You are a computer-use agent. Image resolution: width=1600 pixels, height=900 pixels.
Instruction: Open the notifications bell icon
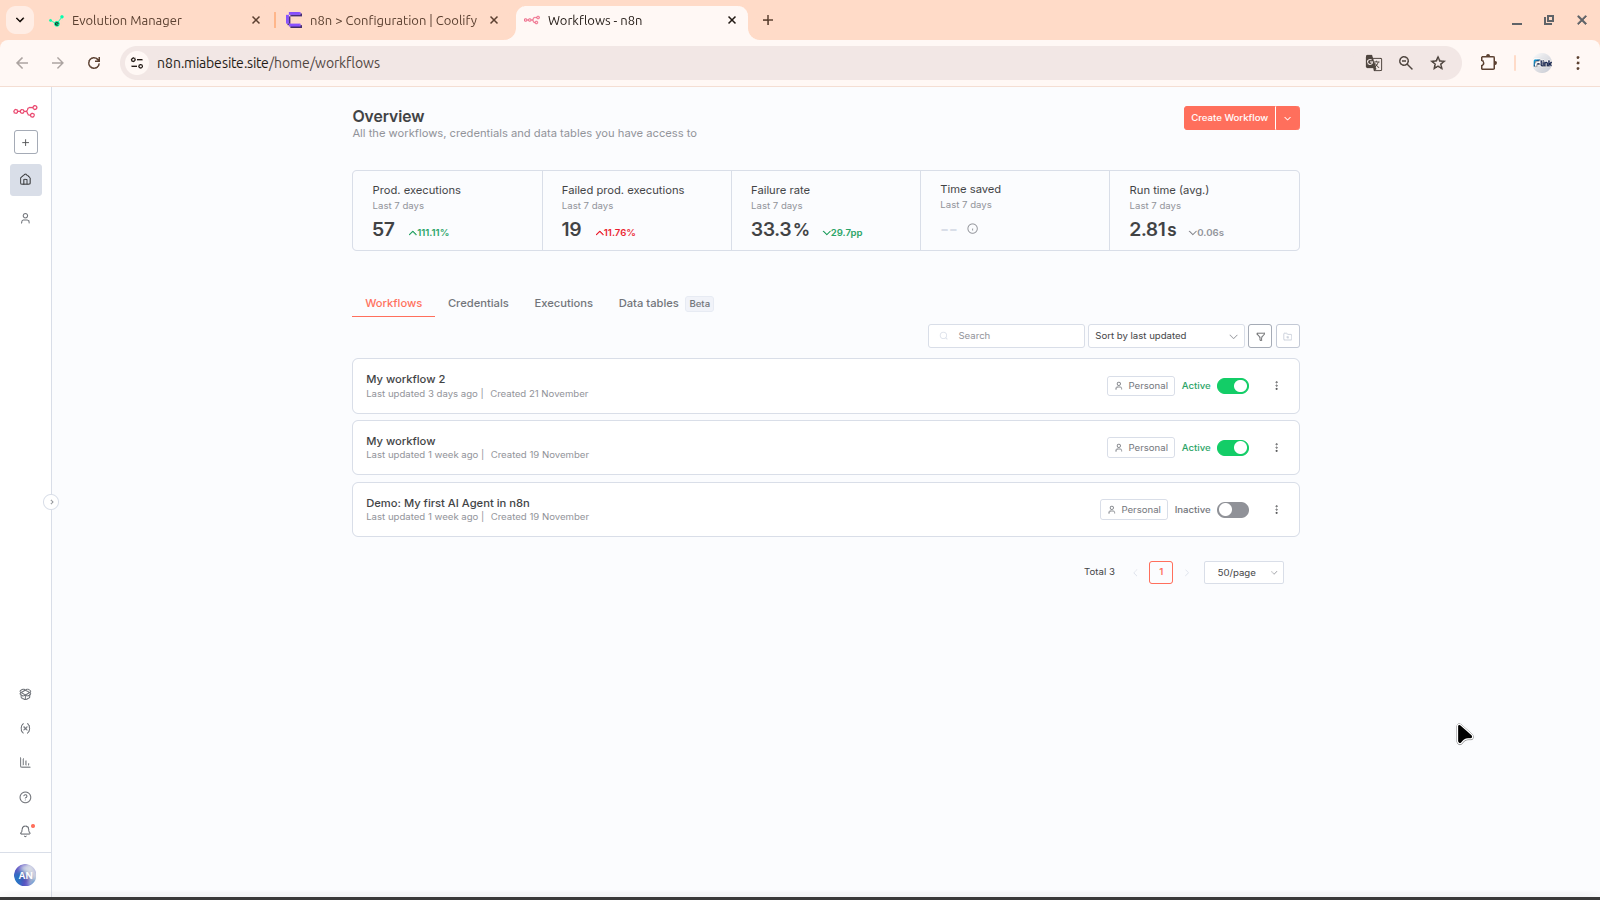25,831
